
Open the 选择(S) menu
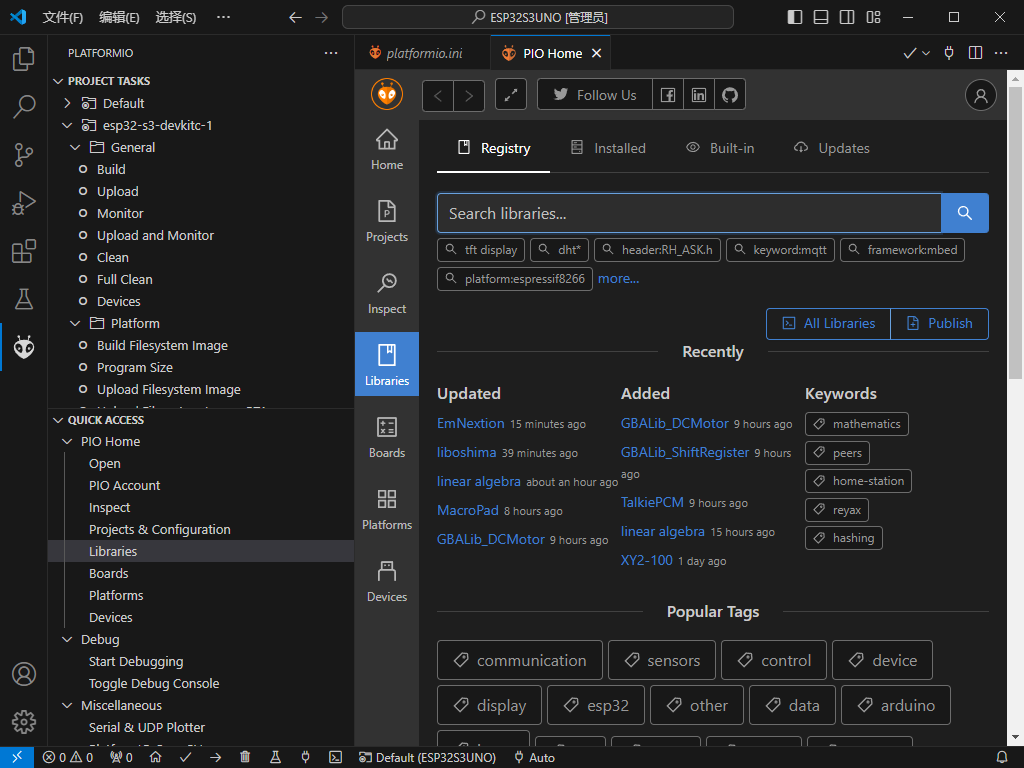[176, 17]
